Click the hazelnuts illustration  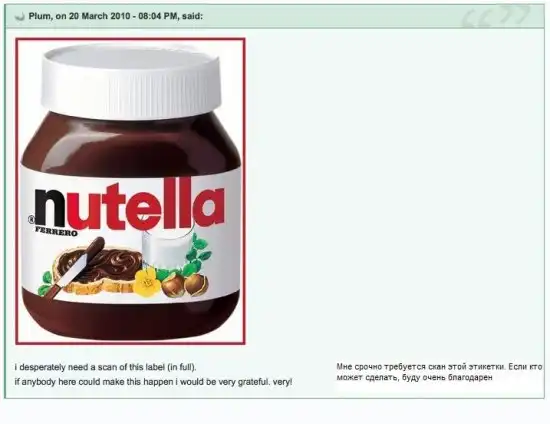pyautogui.click(x=185, y=284)
